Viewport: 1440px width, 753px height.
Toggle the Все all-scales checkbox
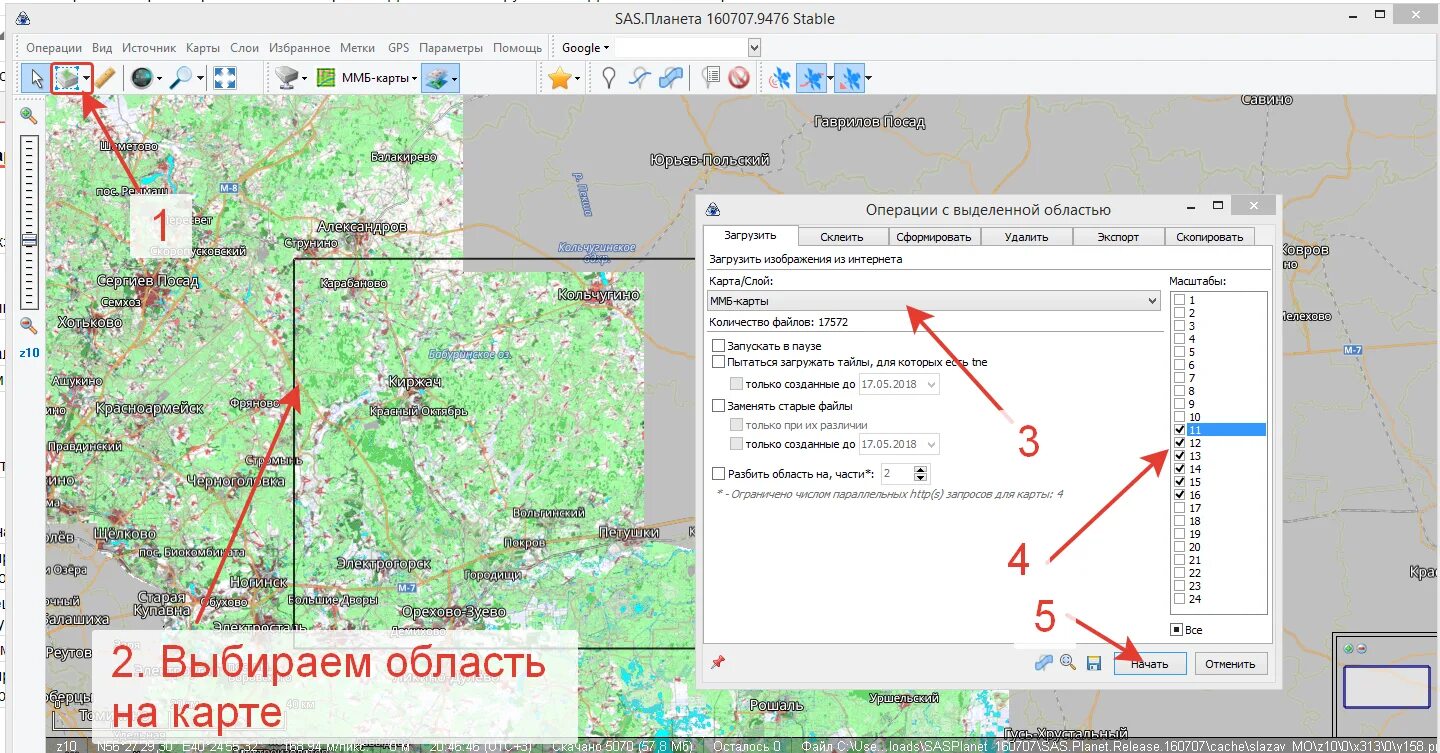click(x=1176, y=630)
